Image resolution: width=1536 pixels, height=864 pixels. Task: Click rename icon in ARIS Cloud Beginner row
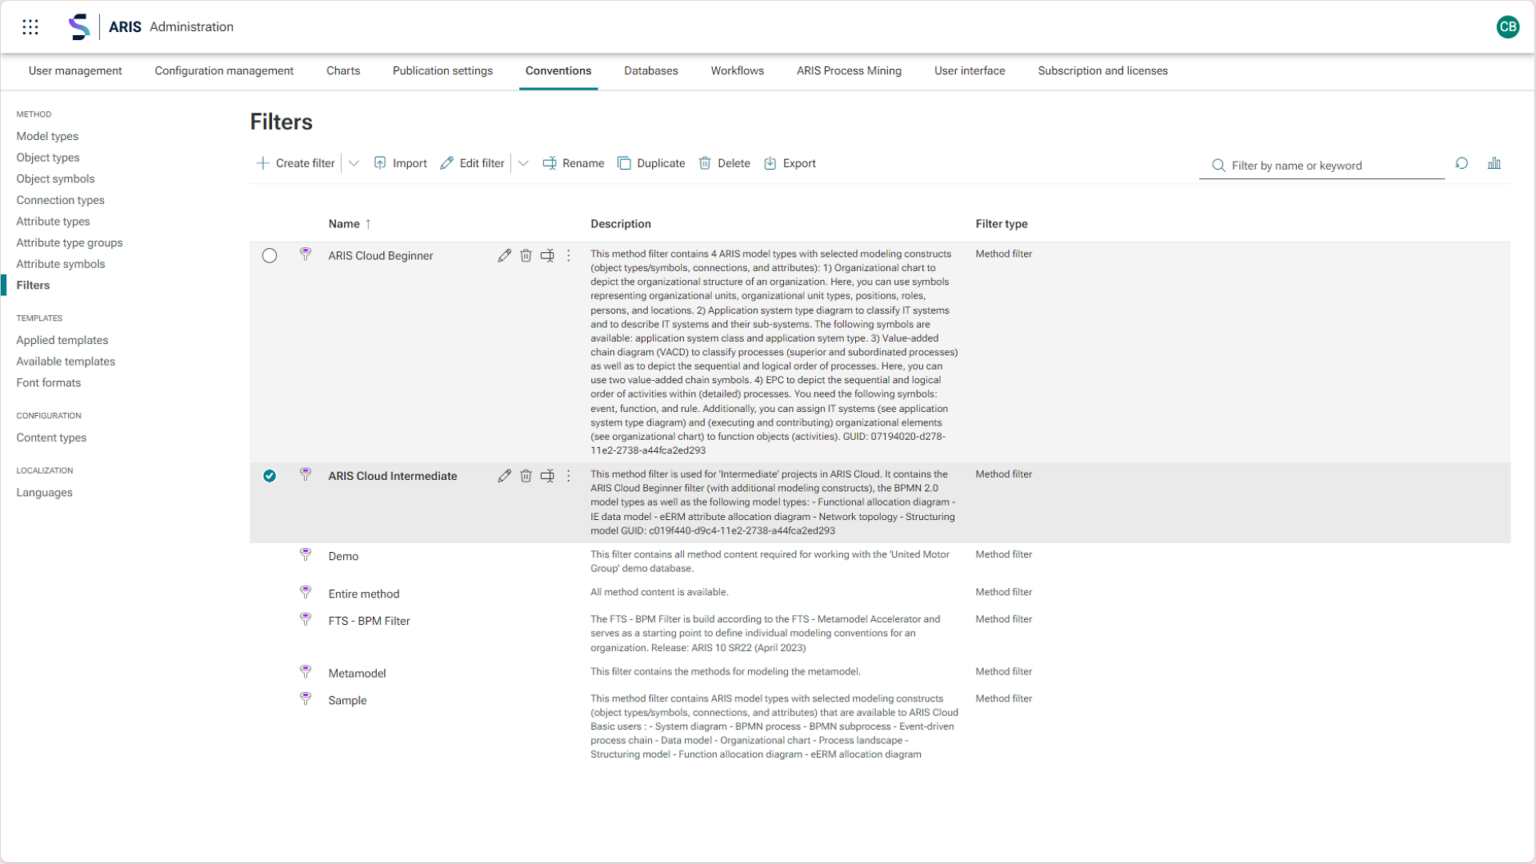(x=547, y=256)
